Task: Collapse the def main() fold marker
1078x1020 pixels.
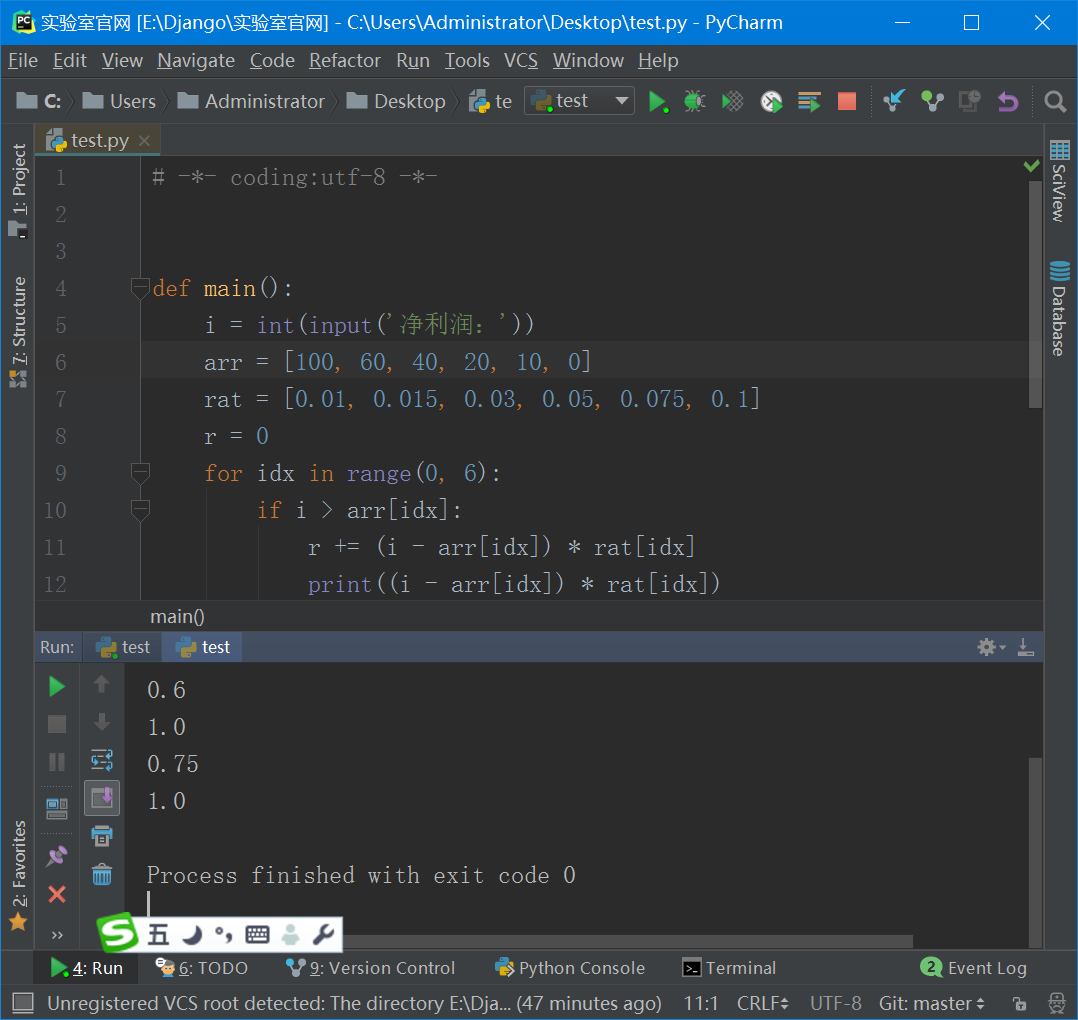Action: (140, 288)
